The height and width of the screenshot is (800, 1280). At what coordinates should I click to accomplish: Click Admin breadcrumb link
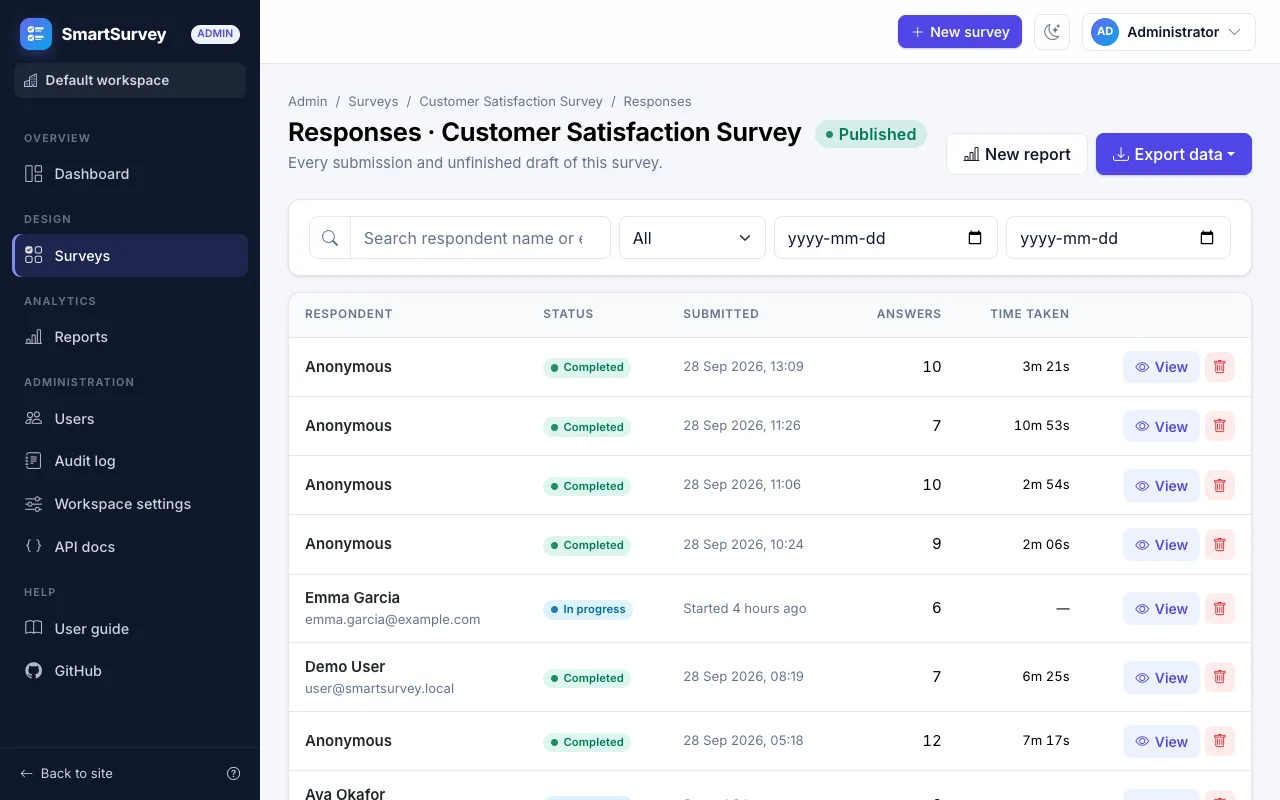point(308,101)
